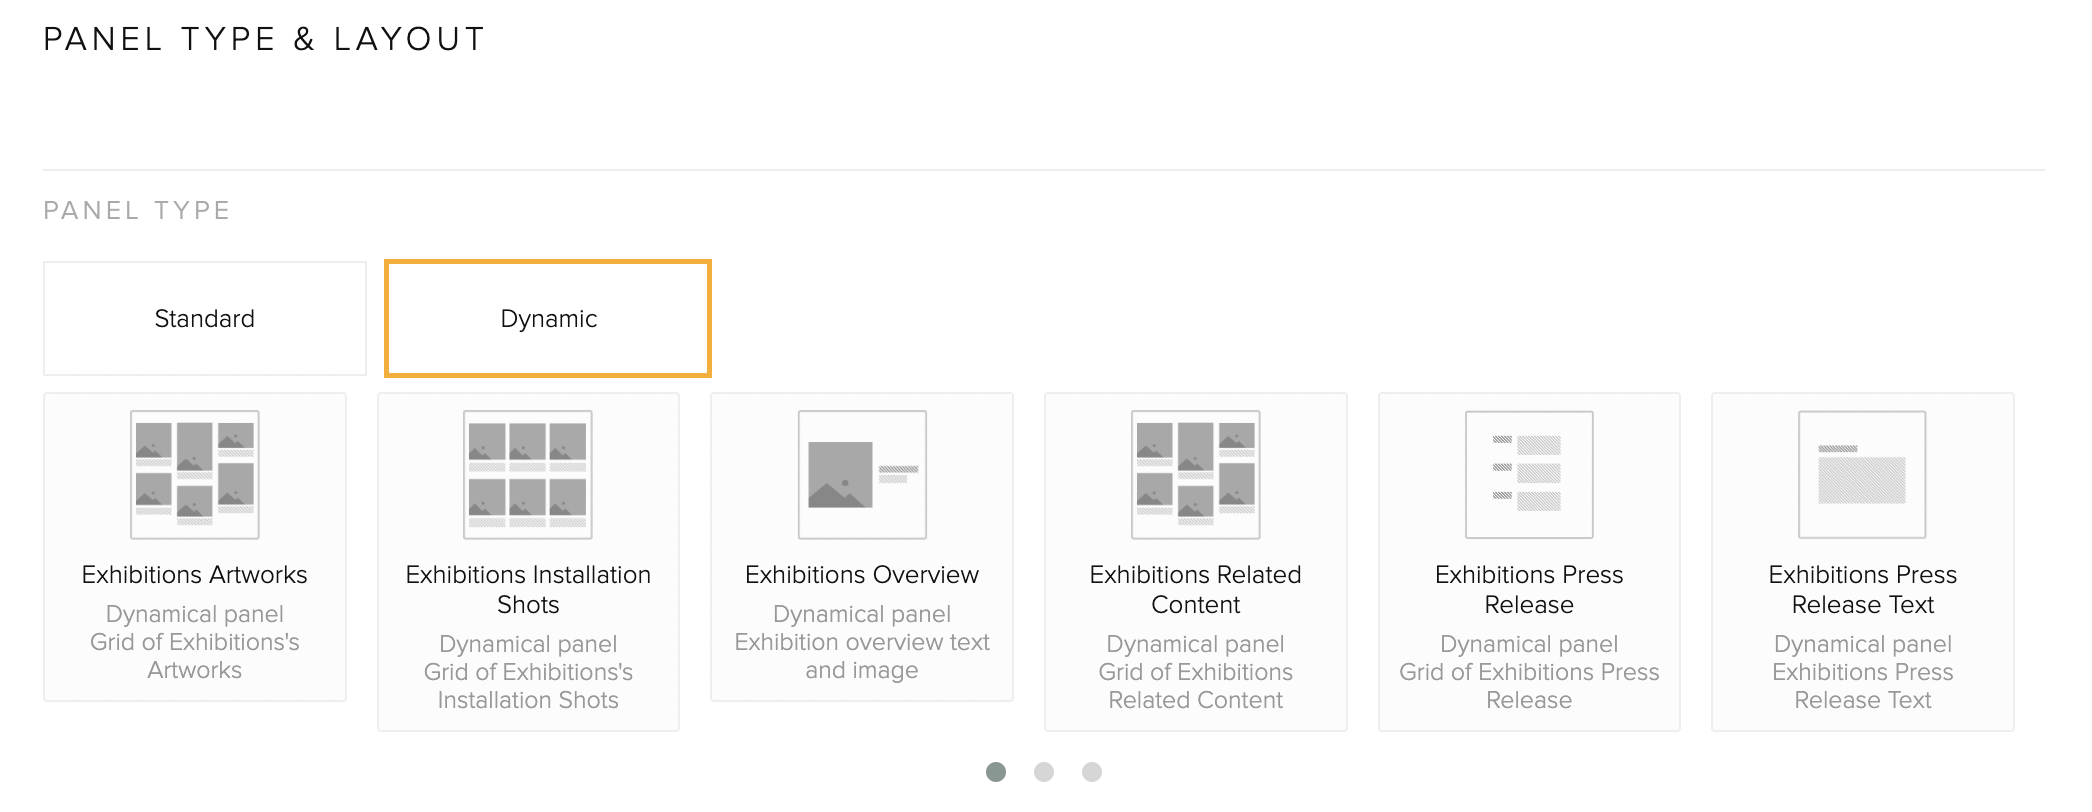Select the Standard panel type
The width and height of the screenshot is (2092, 812).
coord(205,318)
